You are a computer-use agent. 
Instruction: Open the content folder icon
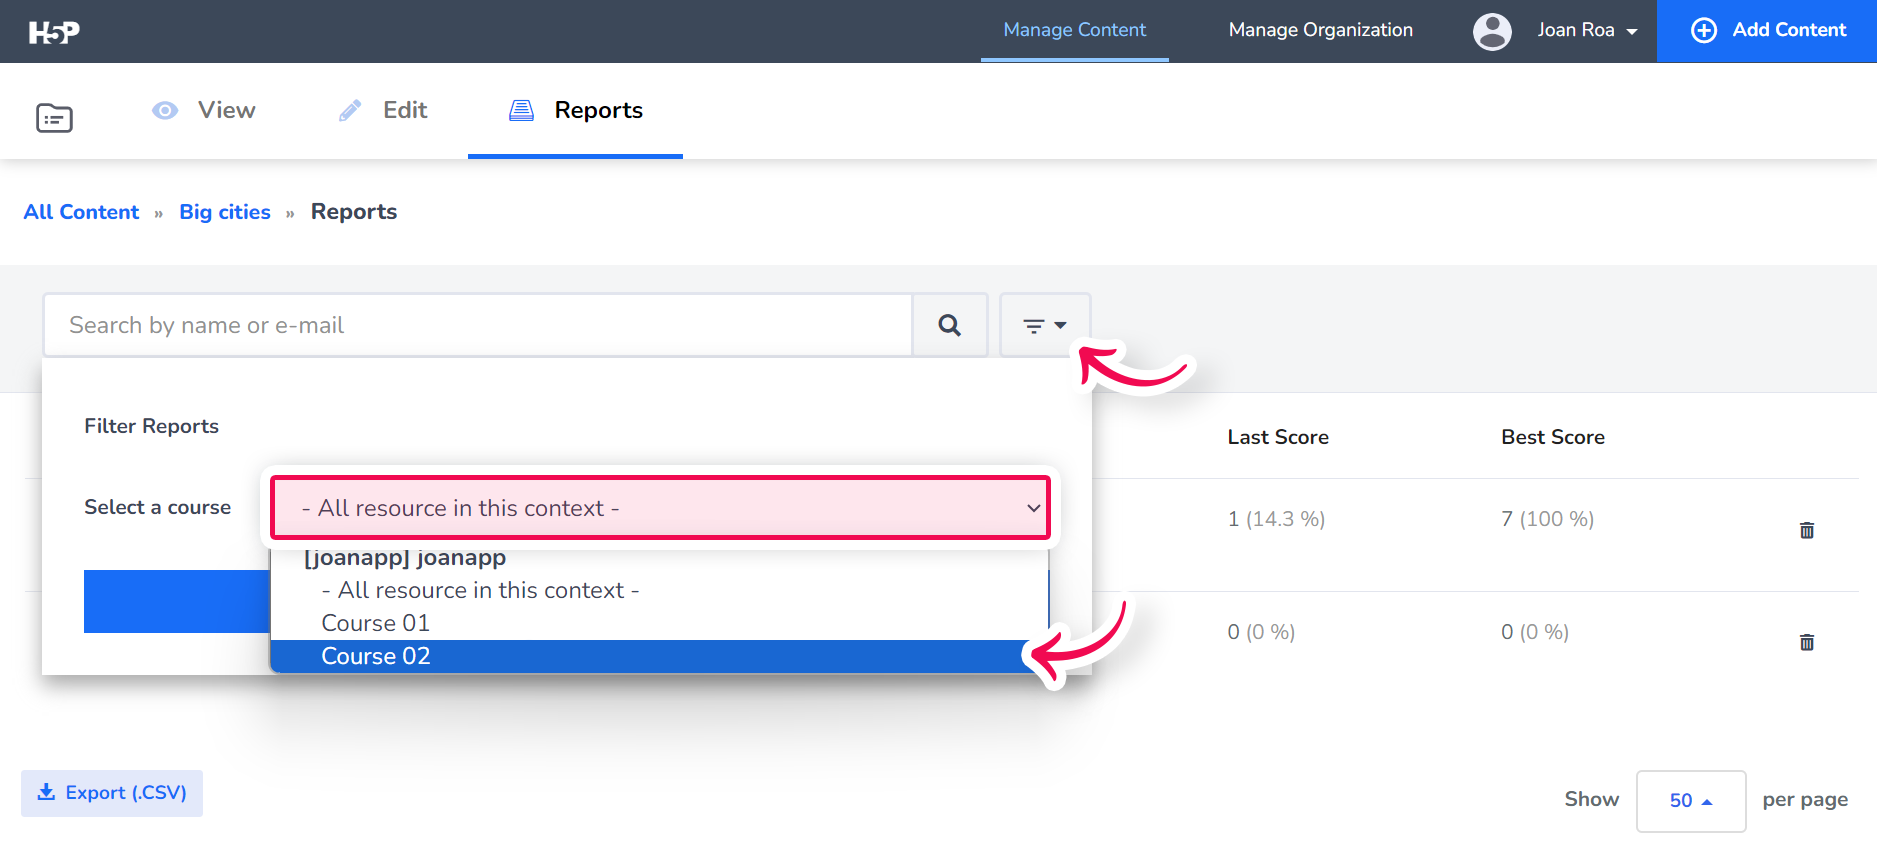pyautogui.click(x=54, y=118)
